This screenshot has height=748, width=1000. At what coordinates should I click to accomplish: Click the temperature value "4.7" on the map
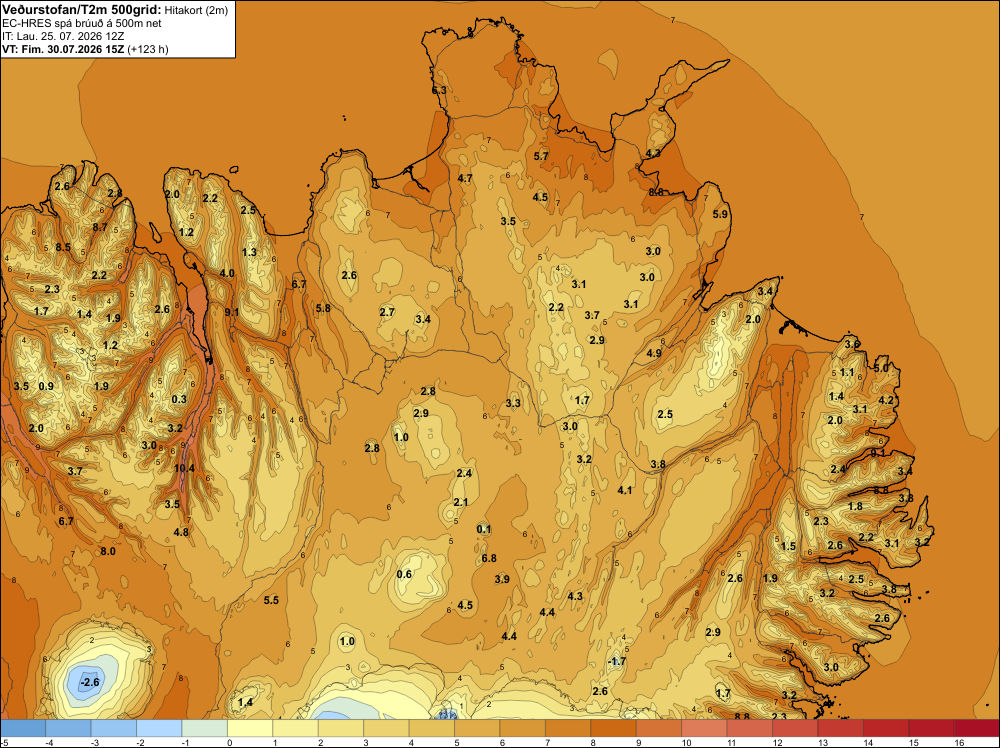[x=465, y=178]
